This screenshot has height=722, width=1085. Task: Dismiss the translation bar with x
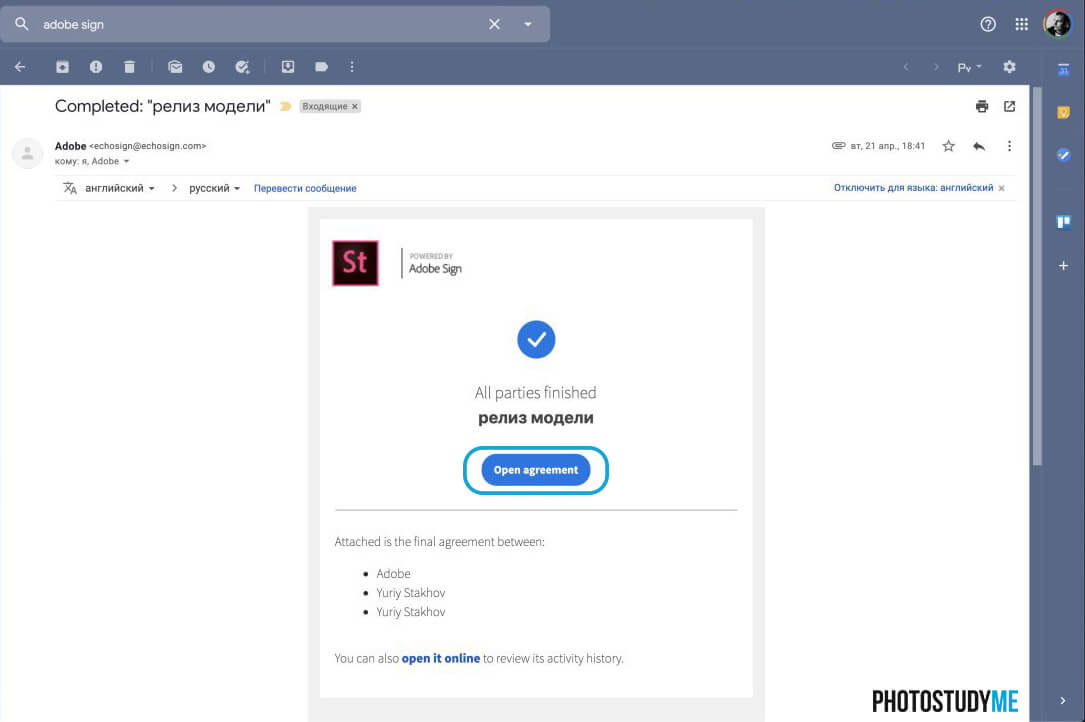(1001, 188)
